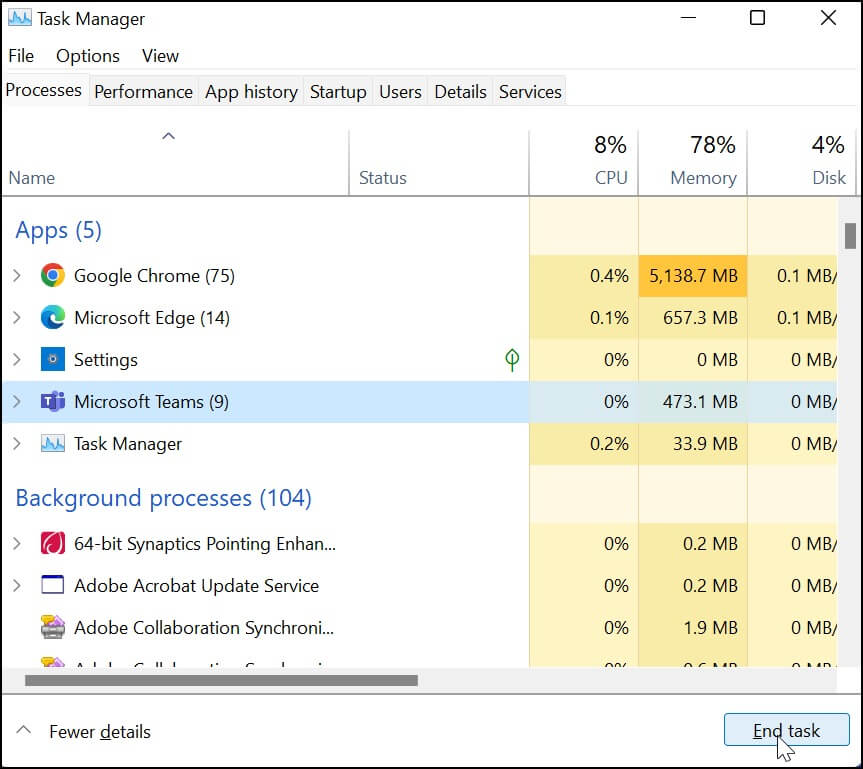
Task: Collapse view with Fewer details chevron
Action: tap(24, 730)
